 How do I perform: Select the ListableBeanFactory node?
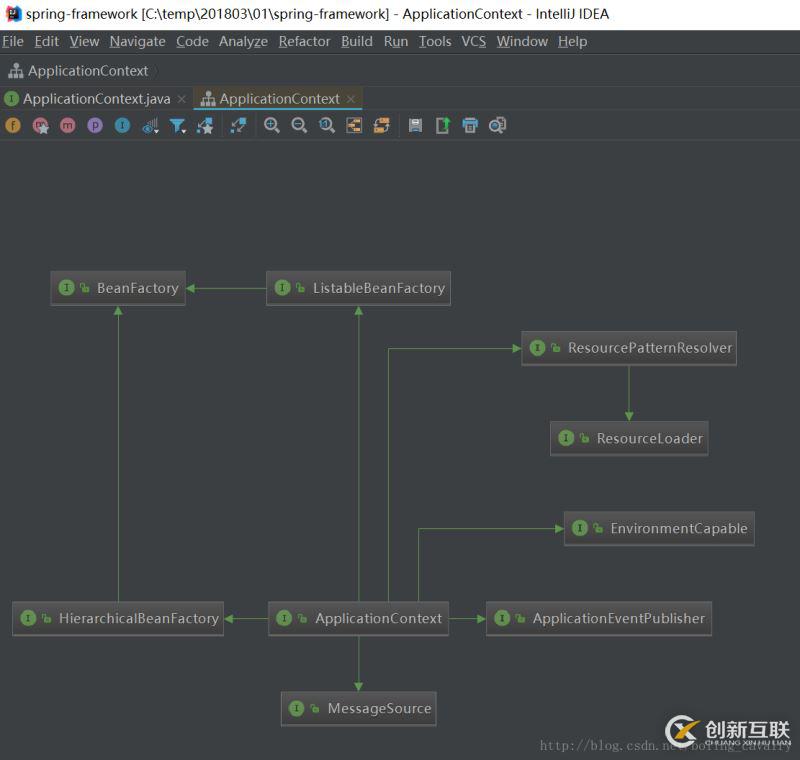tap(358, 288)
